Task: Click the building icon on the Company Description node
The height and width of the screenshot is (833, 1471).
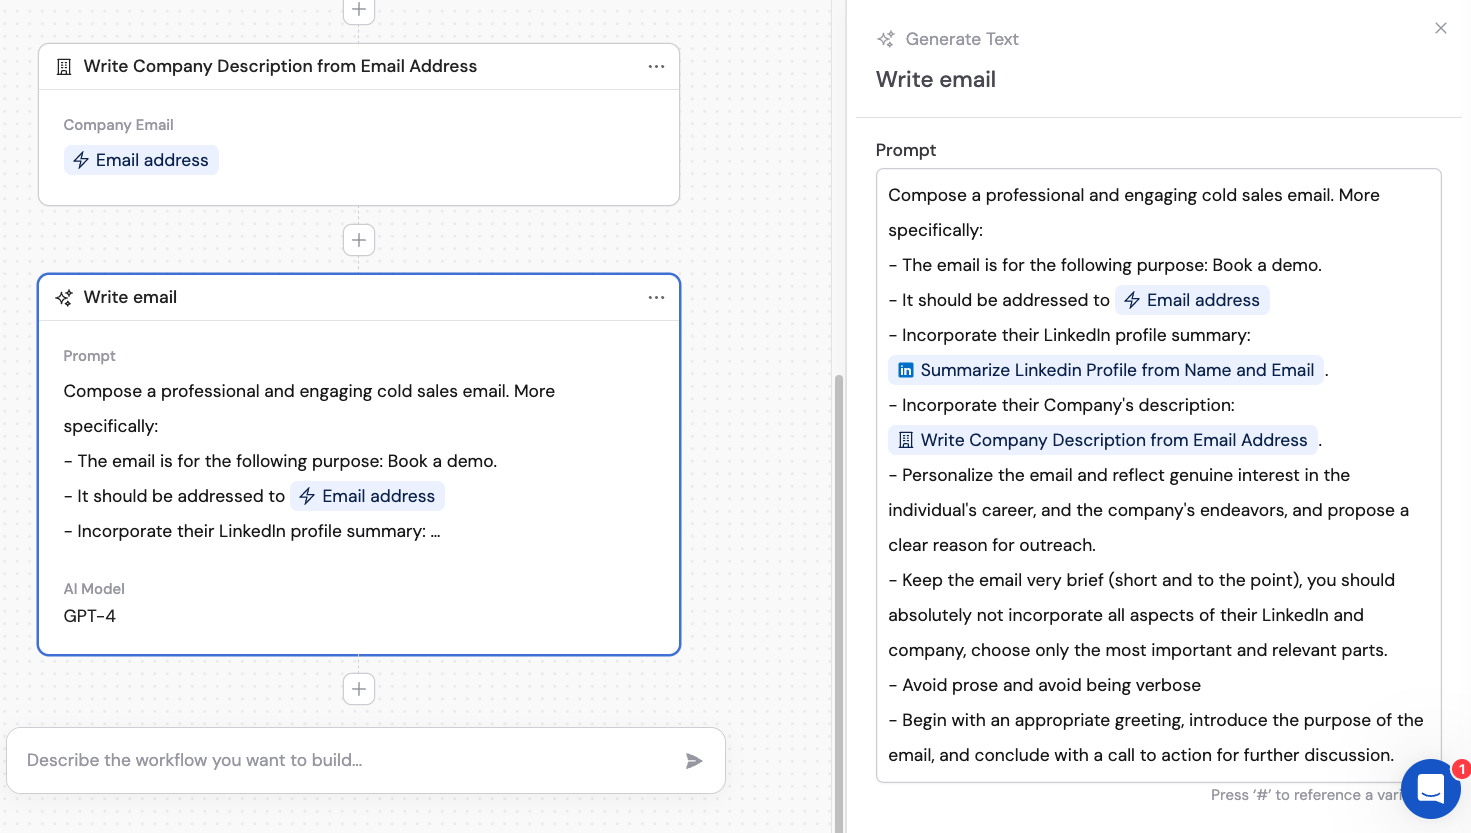Action: coord(64,66)
